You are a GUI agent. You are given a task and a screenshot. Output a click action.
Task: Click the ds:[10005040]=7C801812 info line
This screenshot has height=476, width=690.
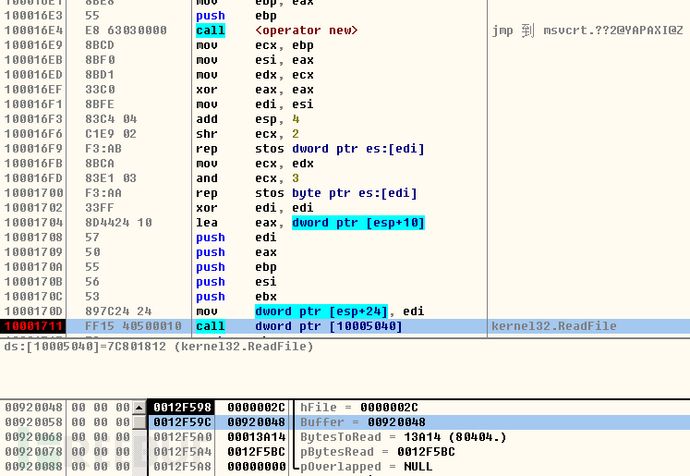pos(158,347)
